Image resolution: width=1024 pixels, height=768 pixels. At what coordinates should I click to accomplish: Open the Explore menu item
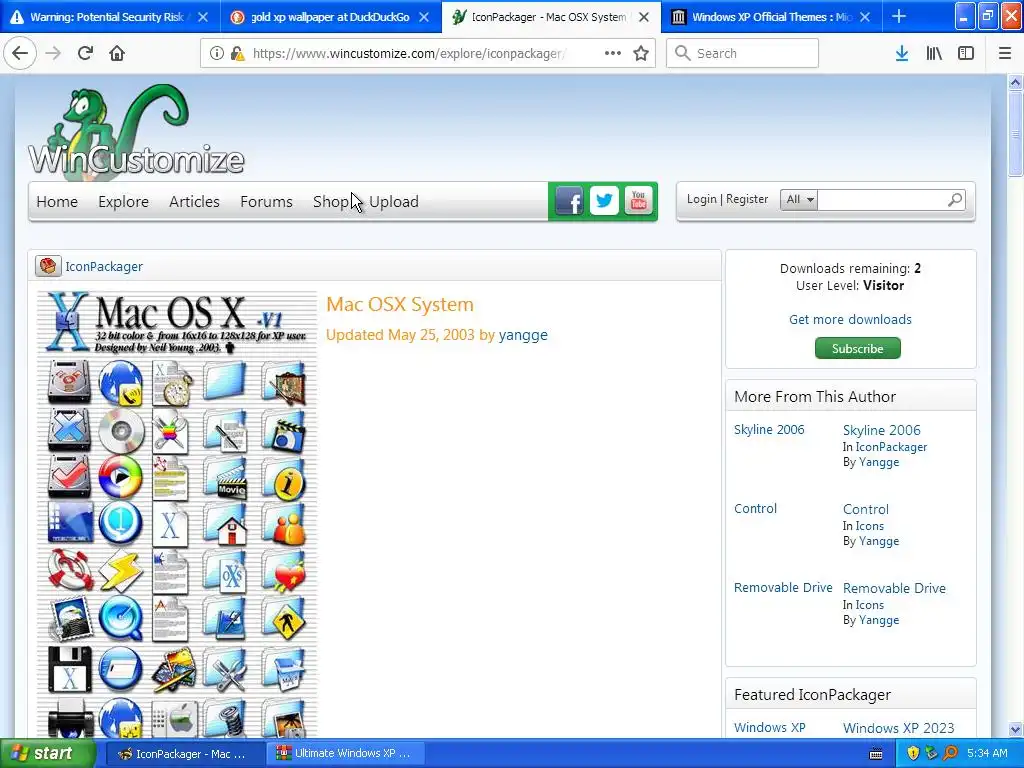(x=123, y=202)
